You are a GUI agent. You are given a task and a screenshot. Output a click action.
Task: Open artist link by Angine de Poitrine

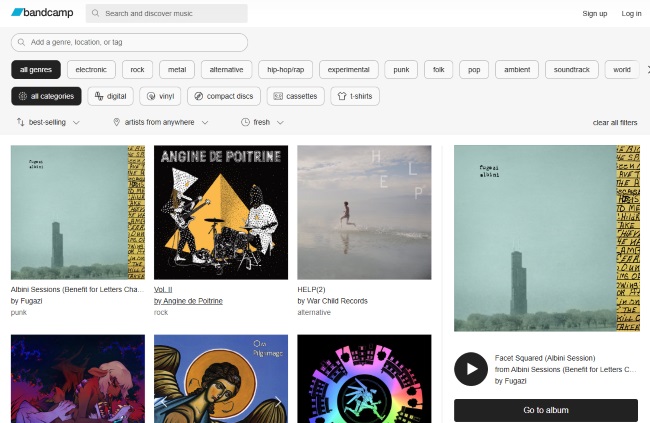pyautogui.click(x=188, y=301)
